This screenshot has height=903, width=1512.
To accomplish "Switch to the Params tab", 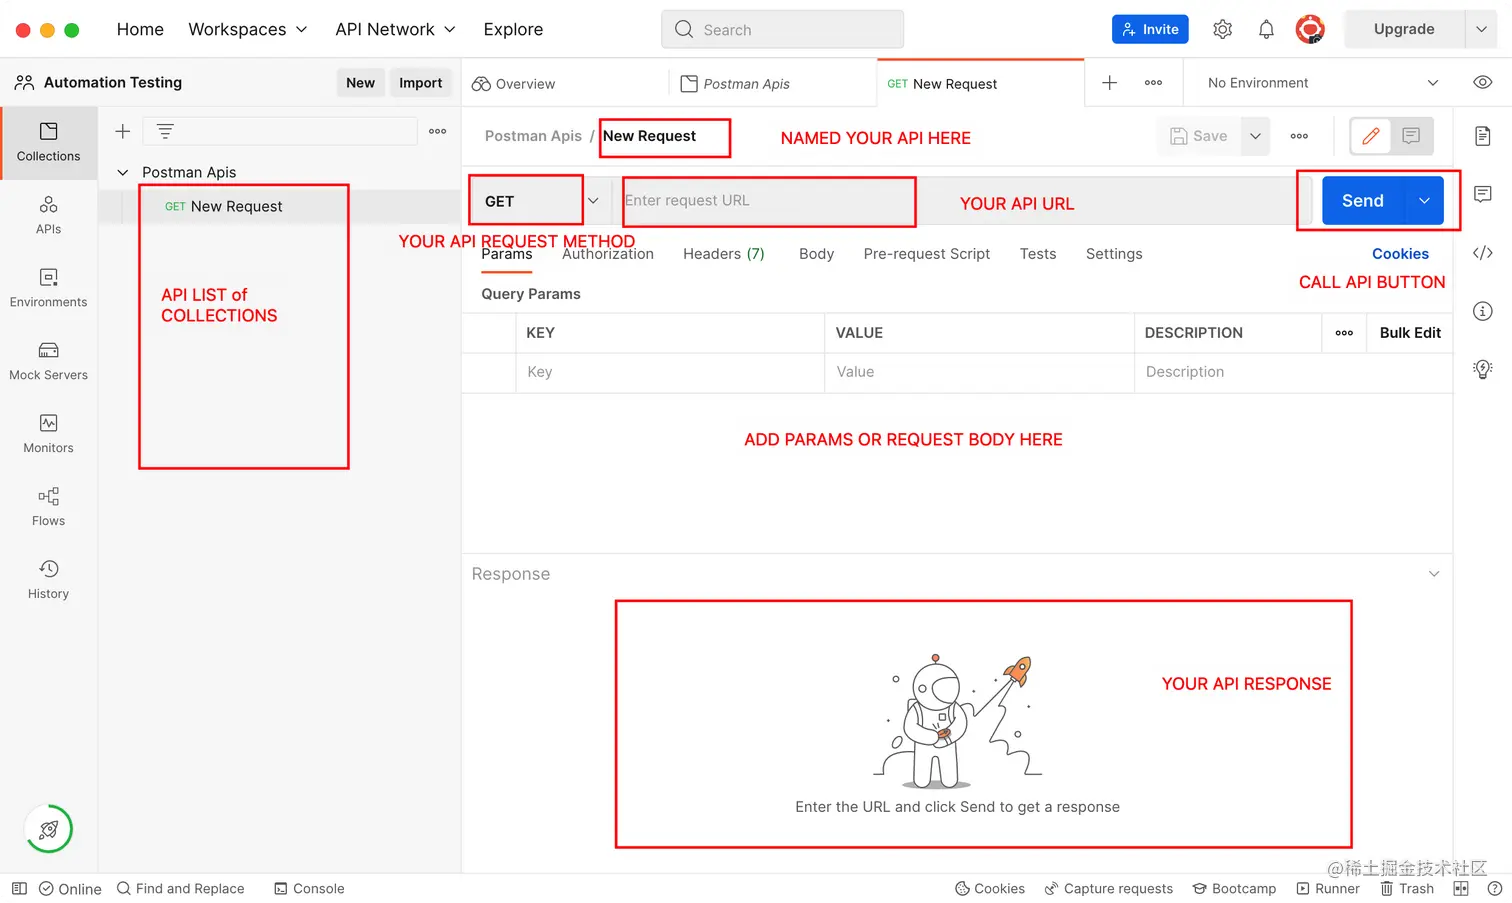I will (x=507, y=254).
